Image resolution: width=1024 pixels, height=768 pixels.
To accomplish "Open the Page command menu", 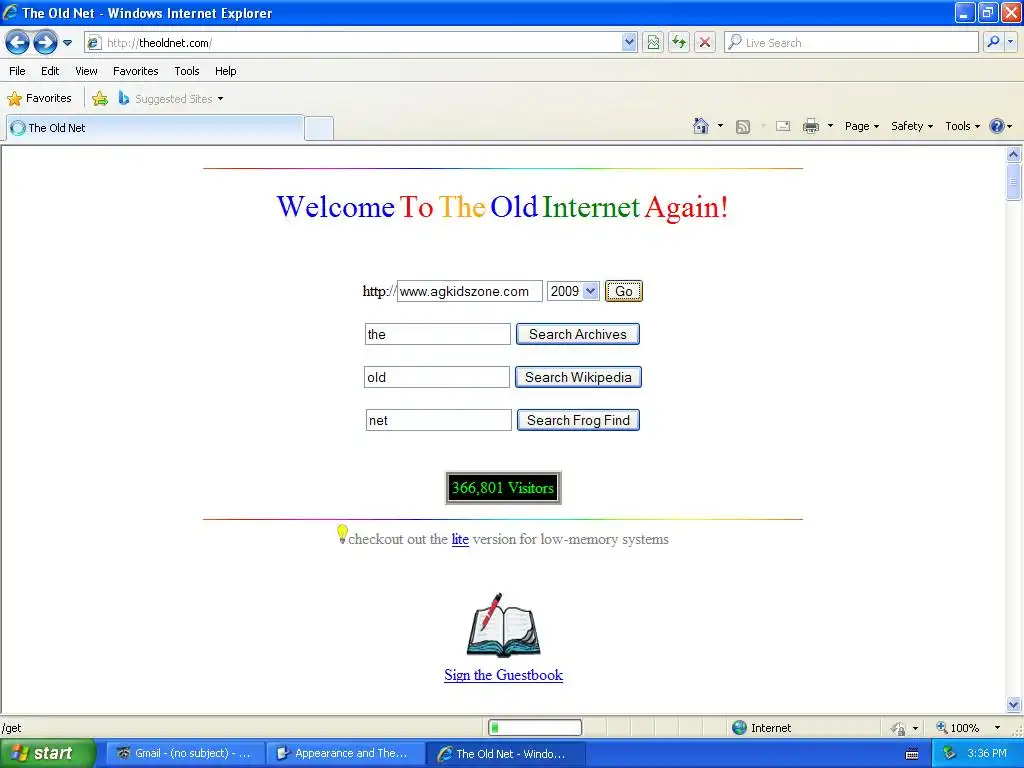I will [862, 126].
